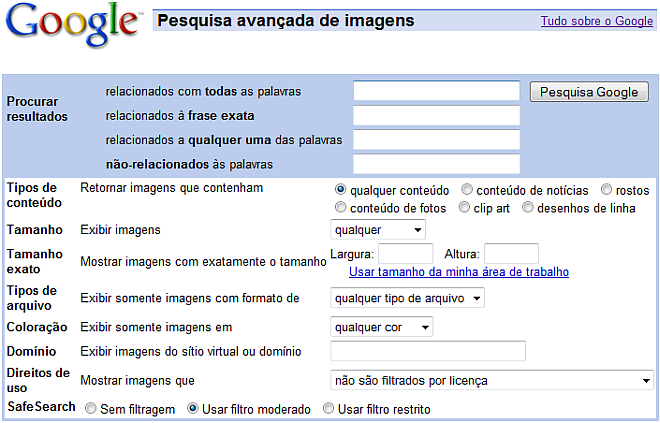Select 'qualquer conteúdo' radio button

point(340,190)
